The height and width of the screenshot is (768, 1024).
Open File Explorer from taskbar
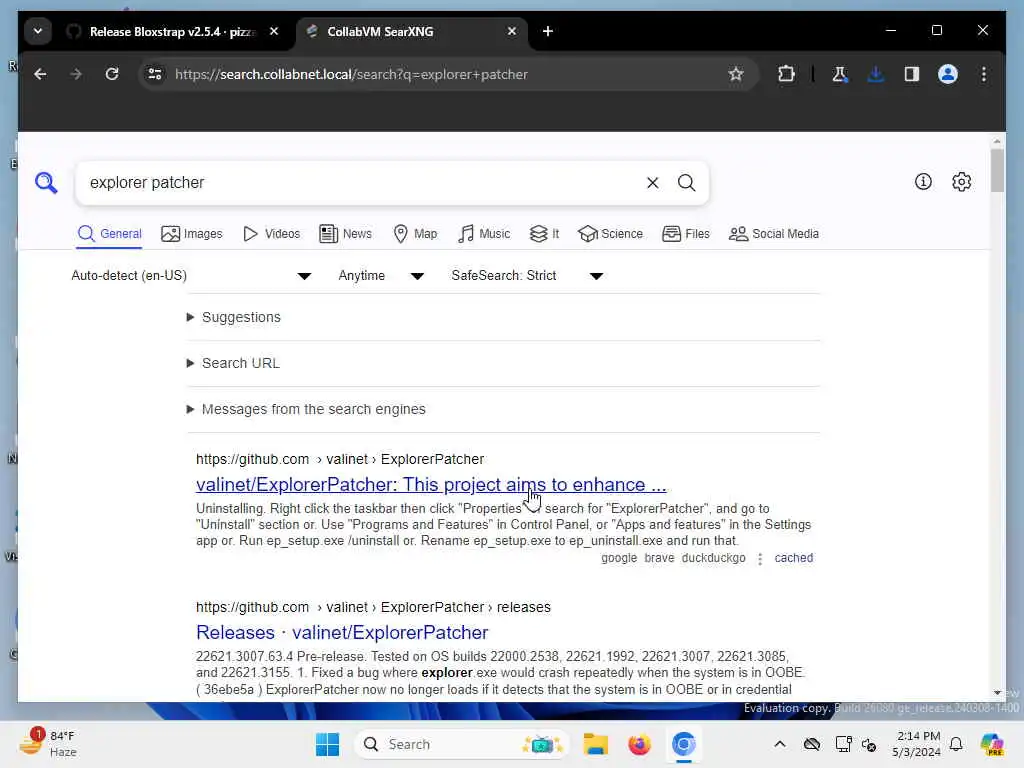pos(596,744)
